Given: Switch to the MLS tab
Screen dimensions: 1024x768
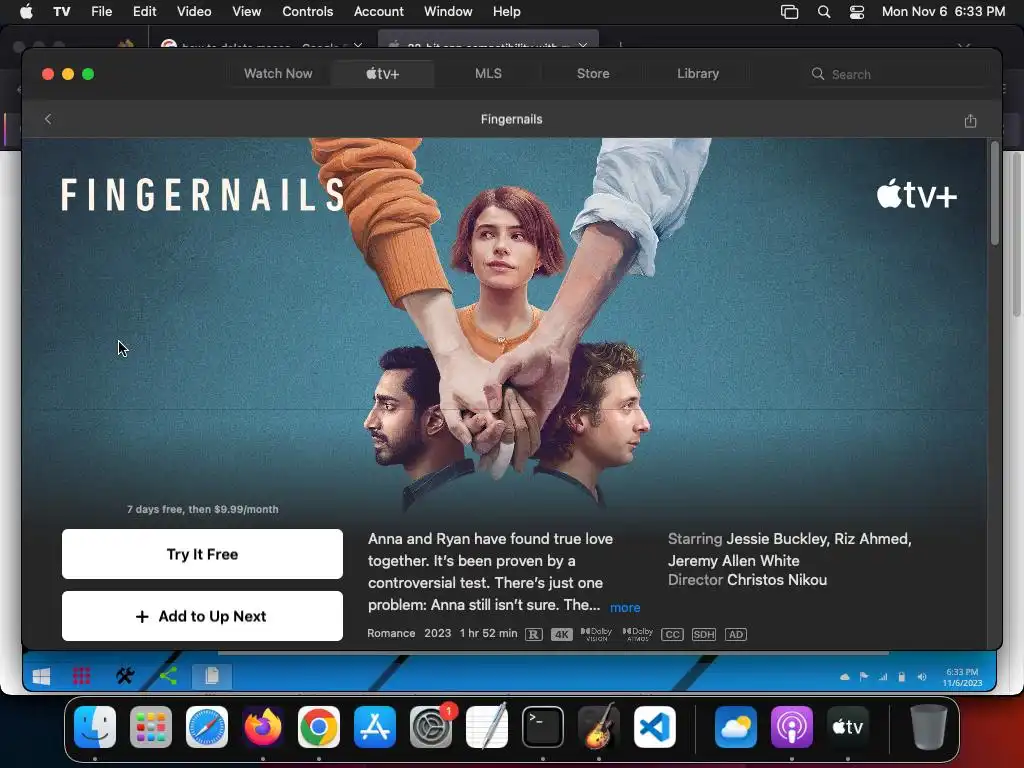Looking at the screenshot, I should [x=488, y=74].
